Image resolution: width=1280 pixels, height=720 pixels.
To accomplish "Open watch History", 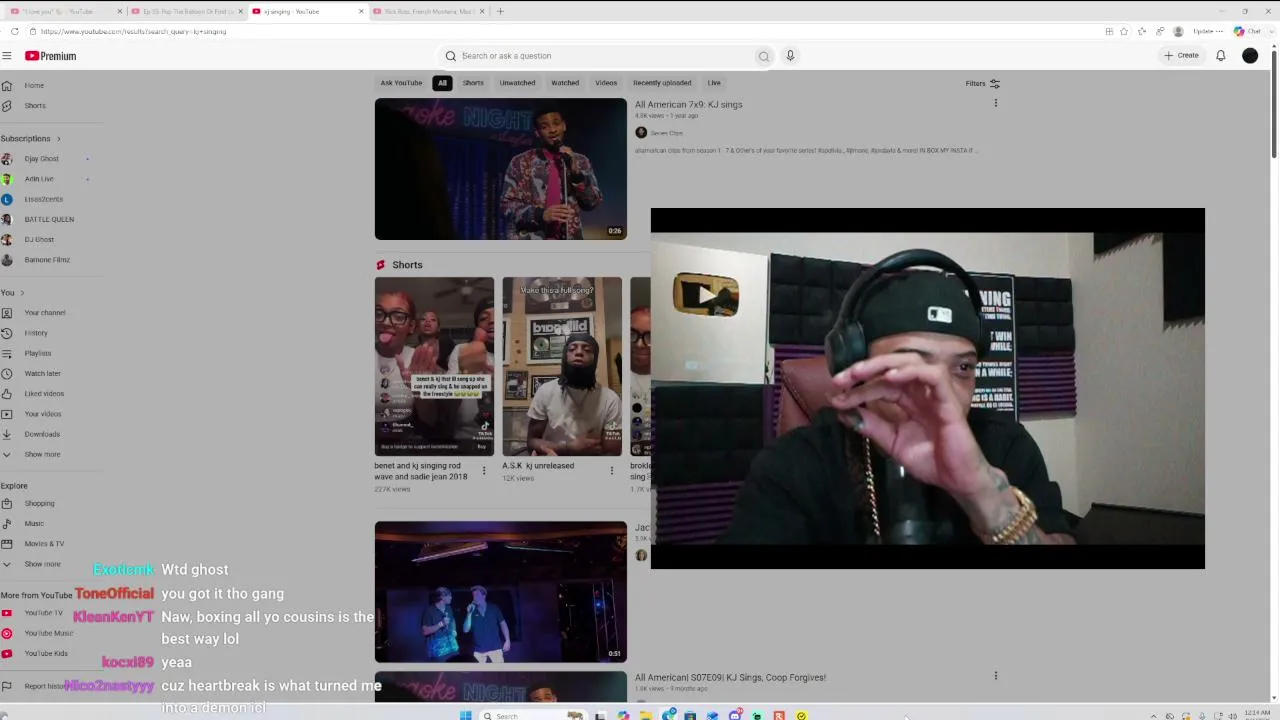I will [x=36, y=333].
